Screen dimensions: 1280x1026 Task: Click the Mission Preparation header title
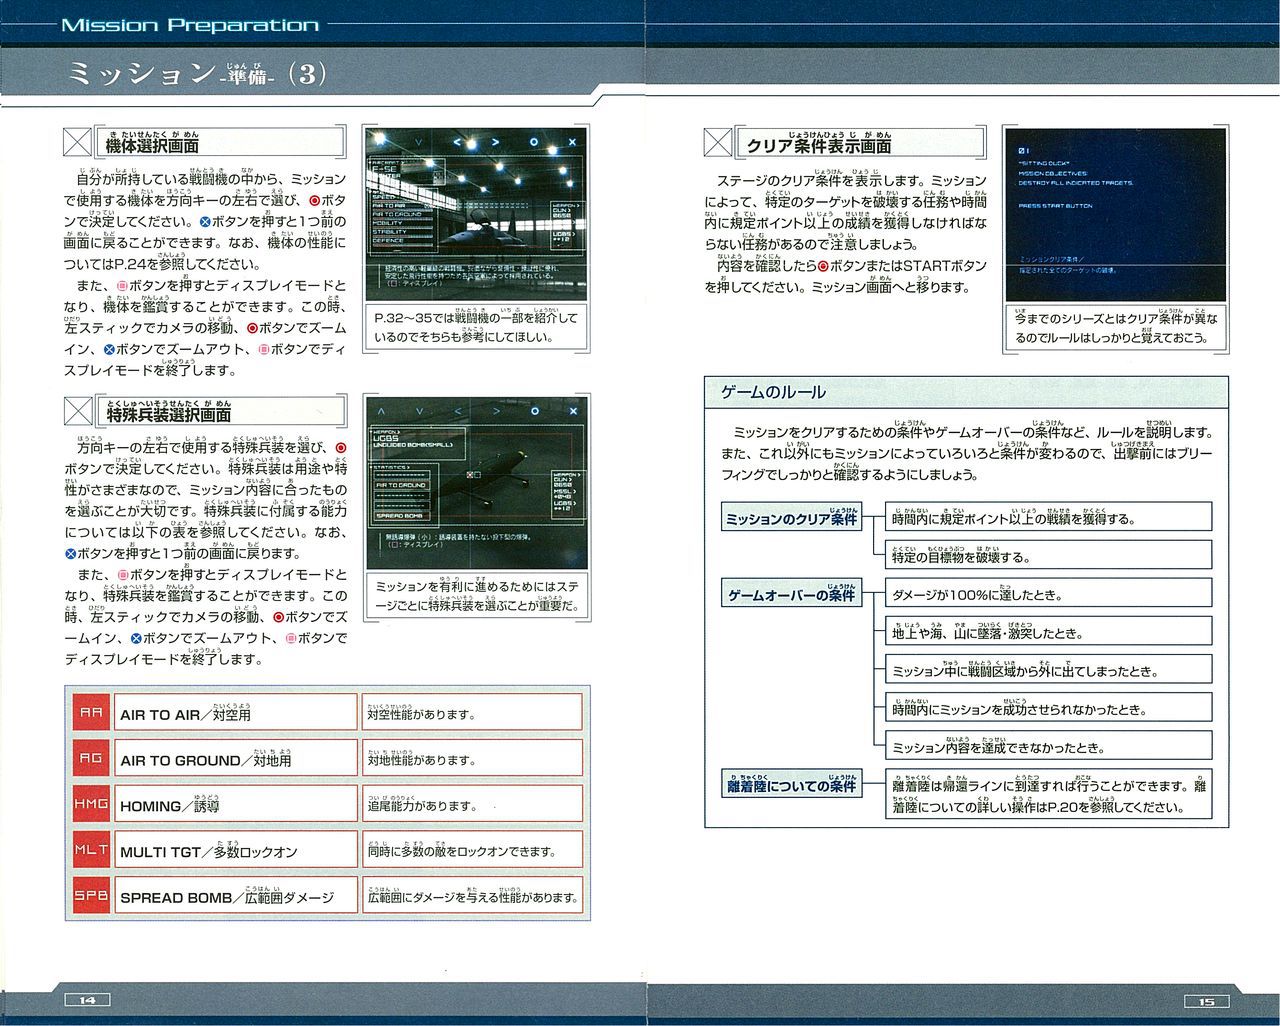(x=190, y=25)
